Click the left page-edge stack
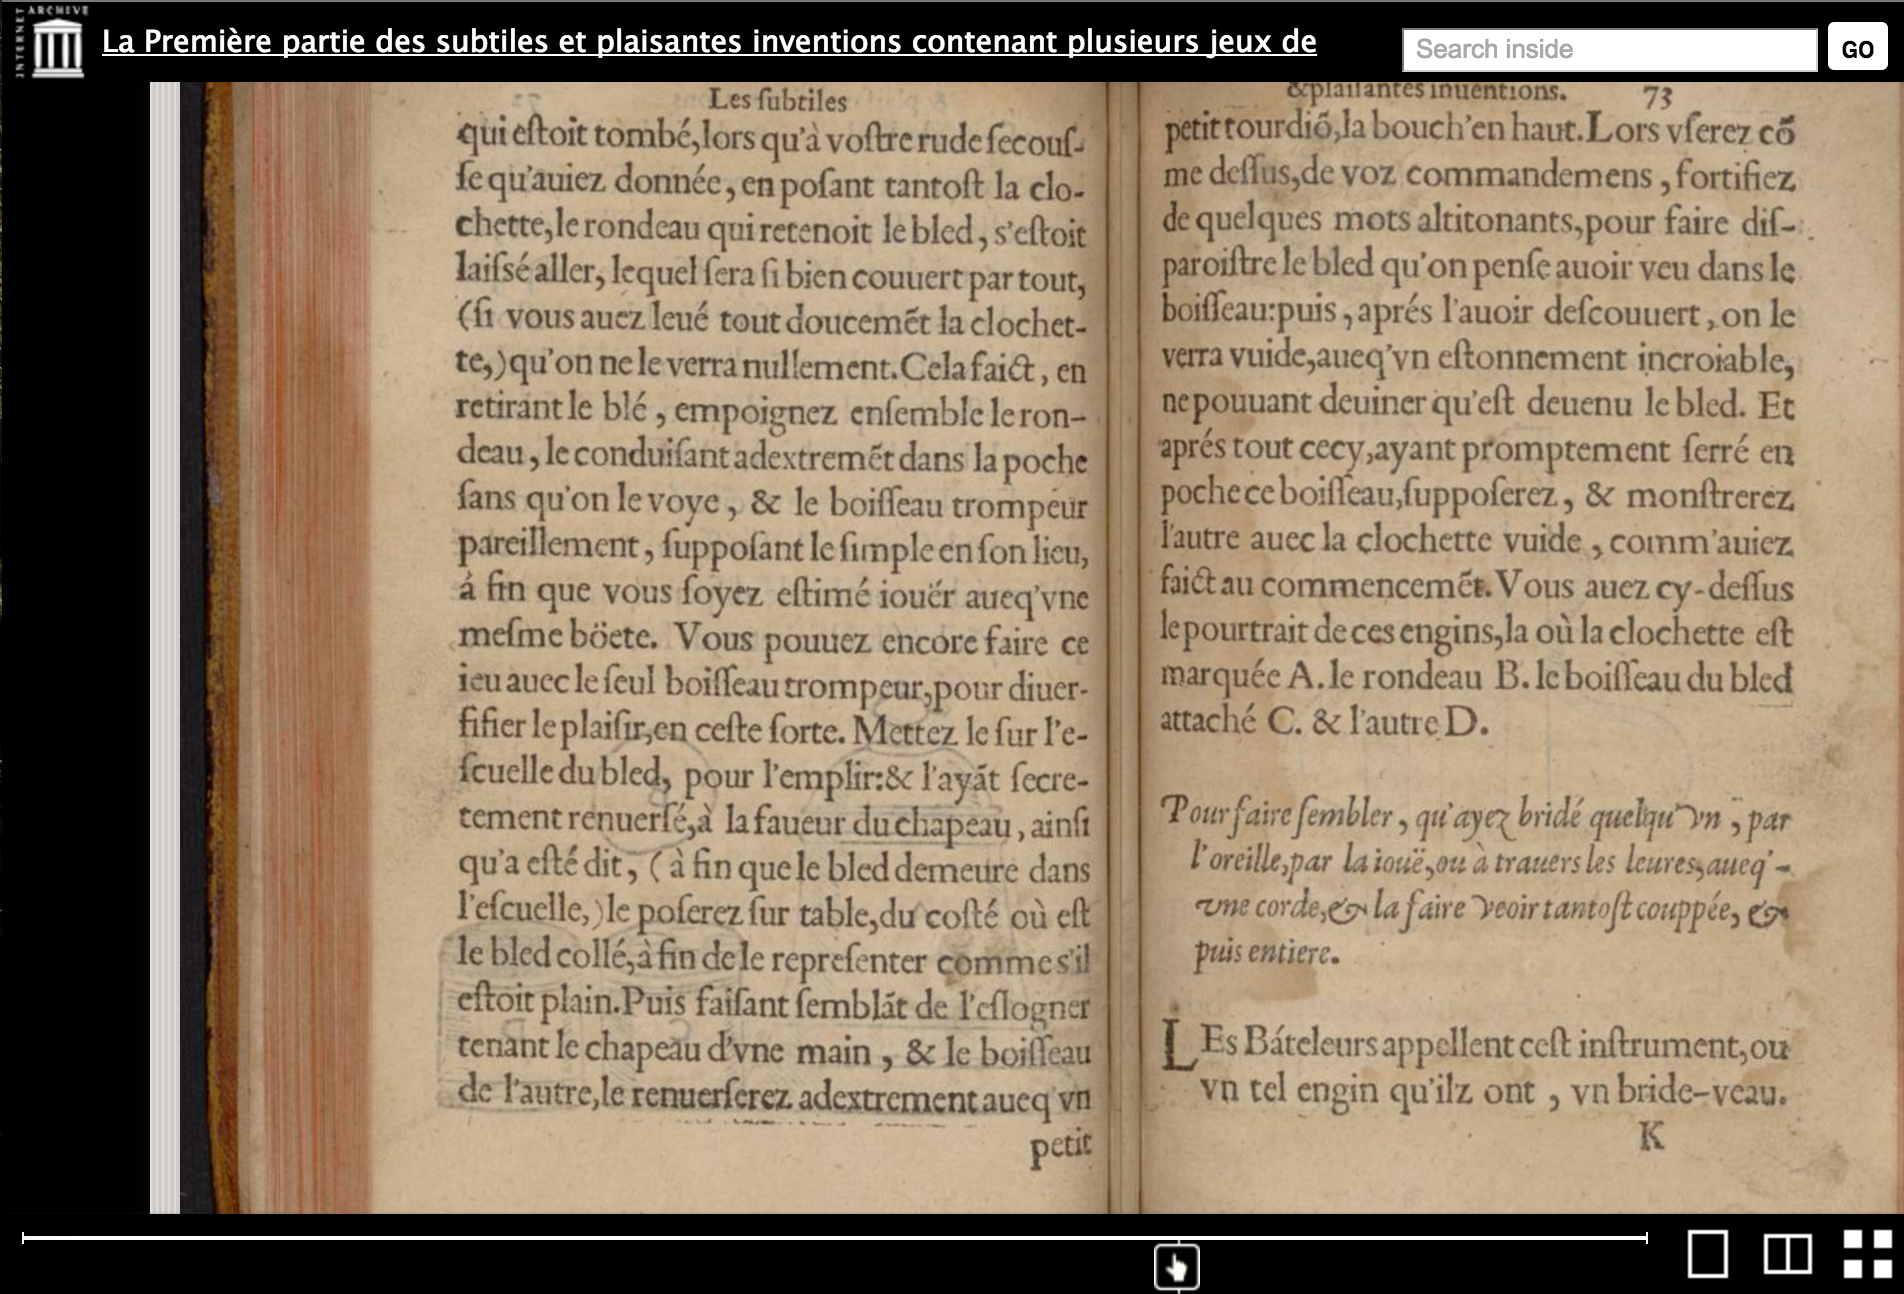This screenshot has height=1294, width=1904. pyautogui.click(x=165, y=648)
